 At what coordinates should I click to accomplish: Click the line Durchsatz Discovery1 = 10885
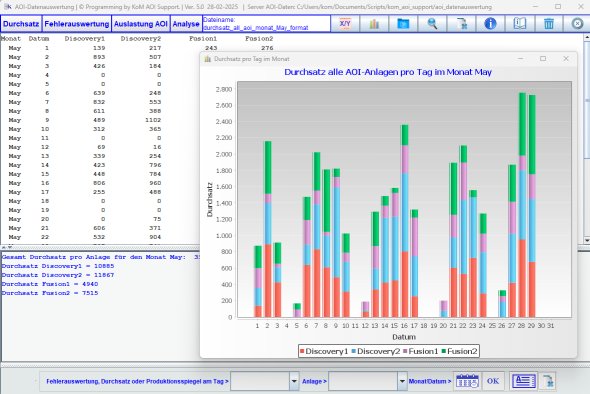(58, 266)
